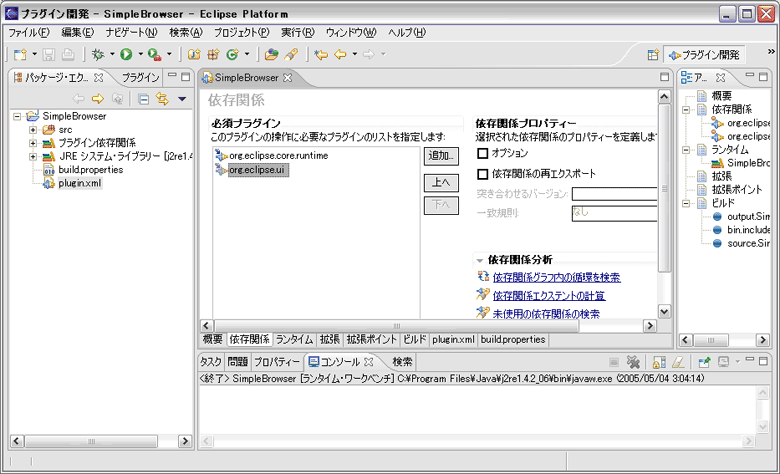Image resolution: width=780 pixels, height=474 pixels.
Task: Click the editor vertical scrollbar thumb
Action: pyautogui.click(x=664, y=189)
